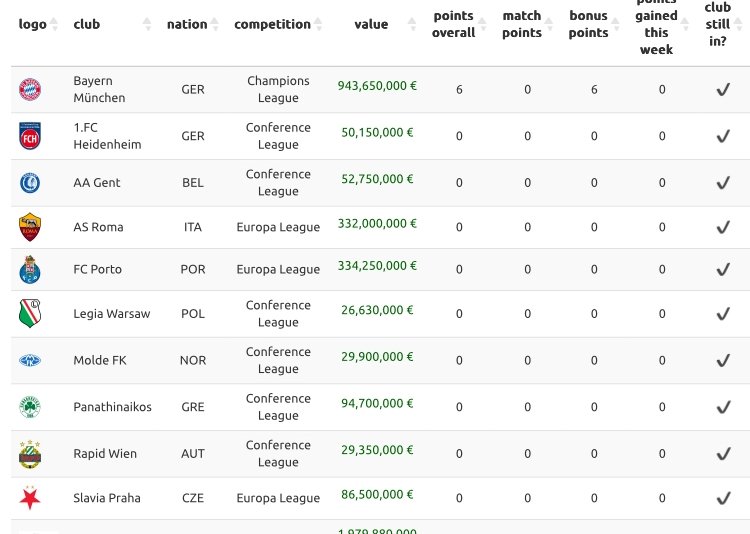Click the Molde FK still-in checkmark
The image size is (750, 534).
pos(723,360)
